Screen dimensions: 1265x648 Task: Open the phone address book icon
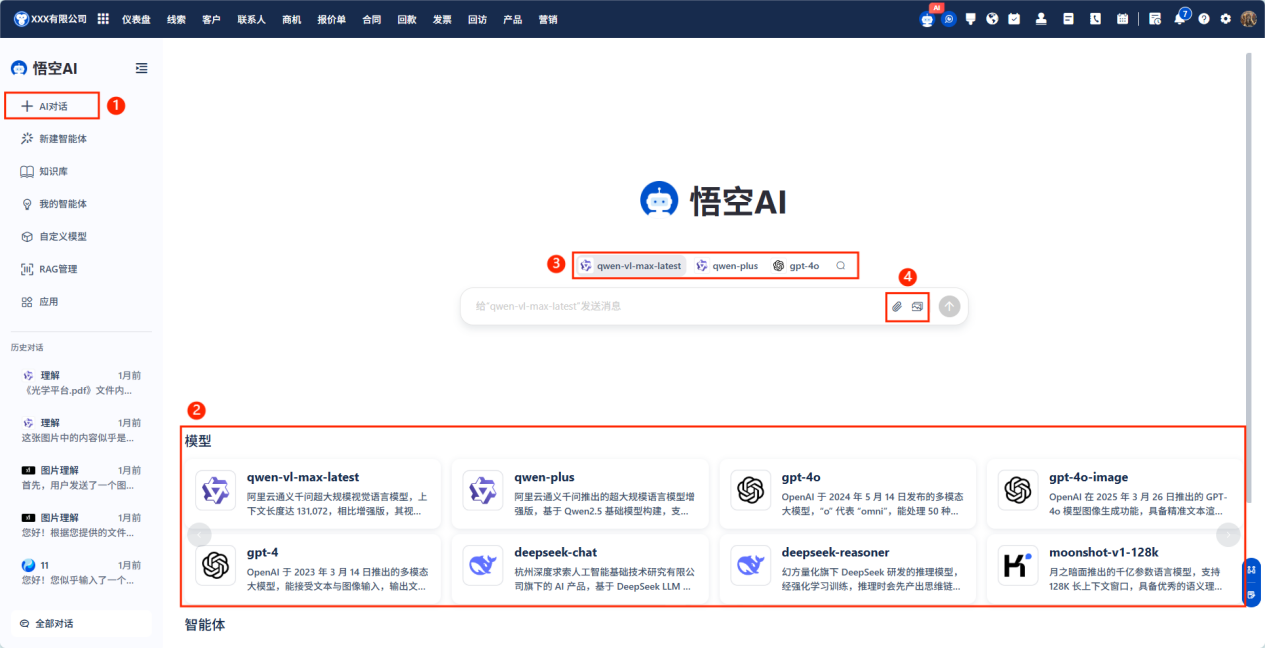click(1095, 19)
